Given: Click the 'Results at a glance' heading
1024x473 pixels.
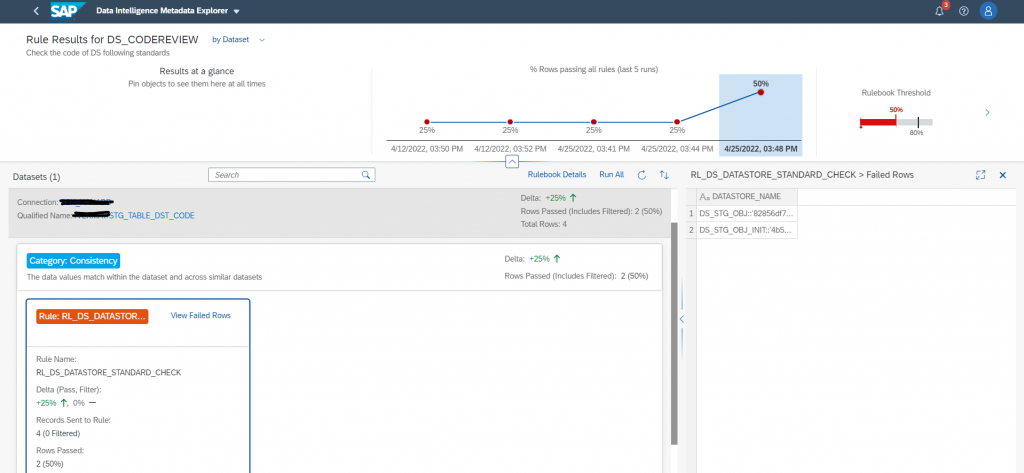Looking at the screenshot, I should 197,71.
